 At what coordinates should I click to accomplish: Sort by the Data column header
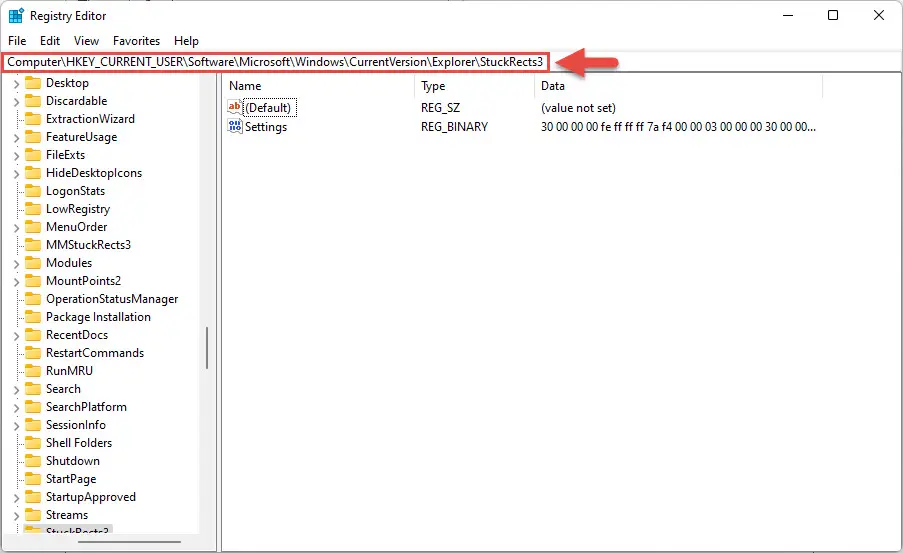pos(678,86)
